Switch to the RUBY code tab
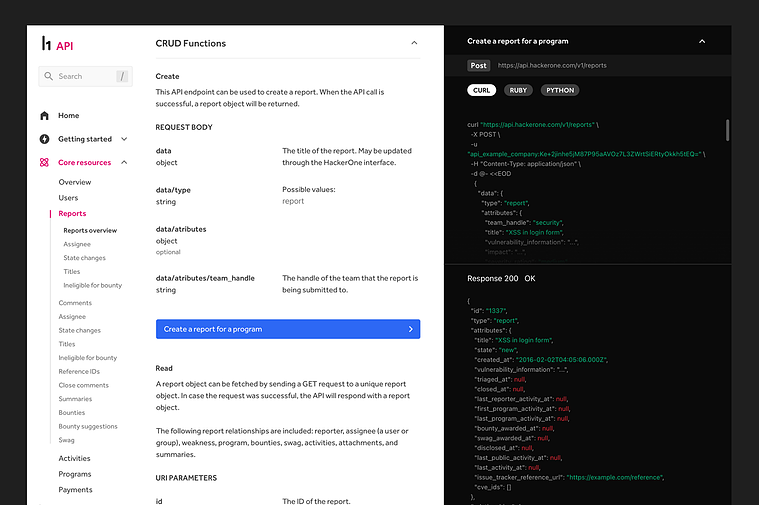759x505 pixels. 518,90
